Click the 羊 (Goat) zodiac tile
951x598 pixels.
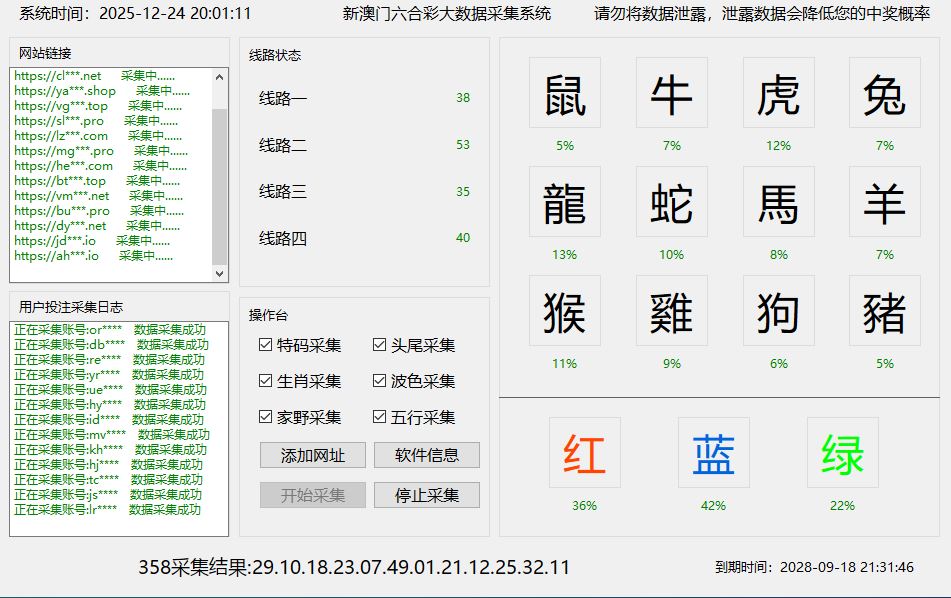tap(884, 202)
